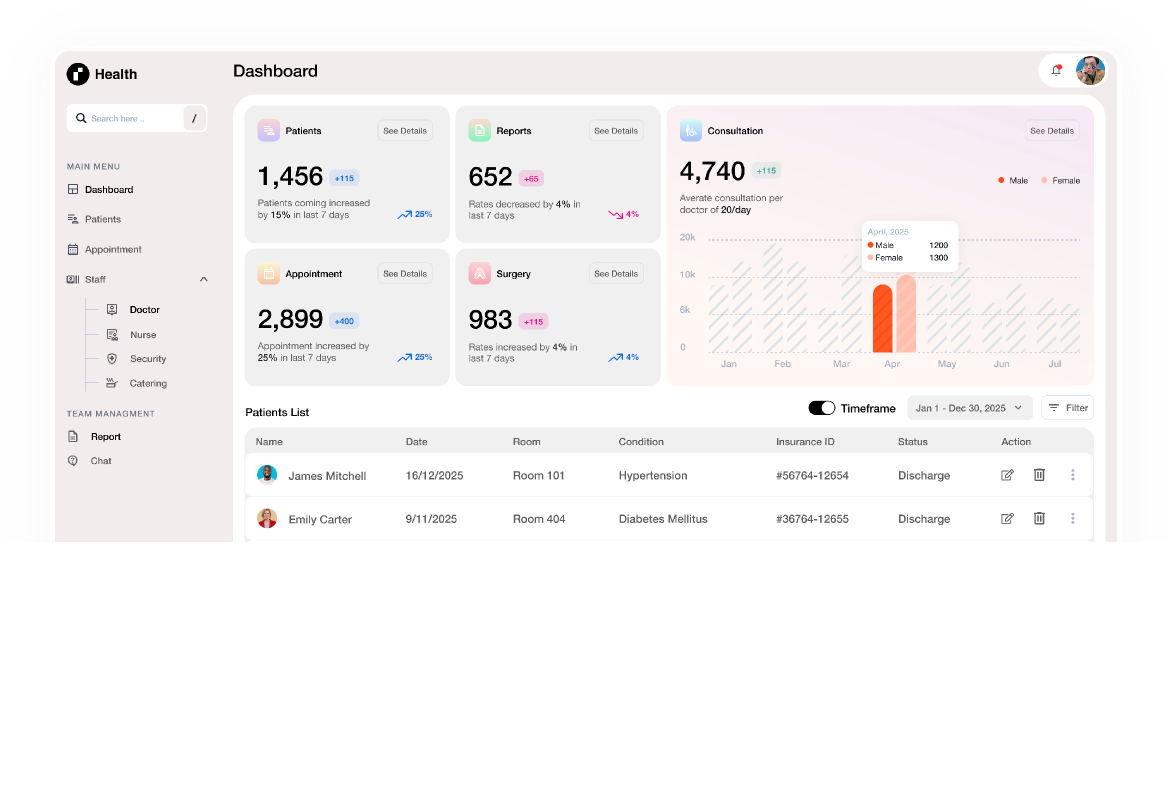This screenshot has width=1172, height=800.
Task: Click the April Female light bar
Action: pyautogui.click(x=906, y=314)
